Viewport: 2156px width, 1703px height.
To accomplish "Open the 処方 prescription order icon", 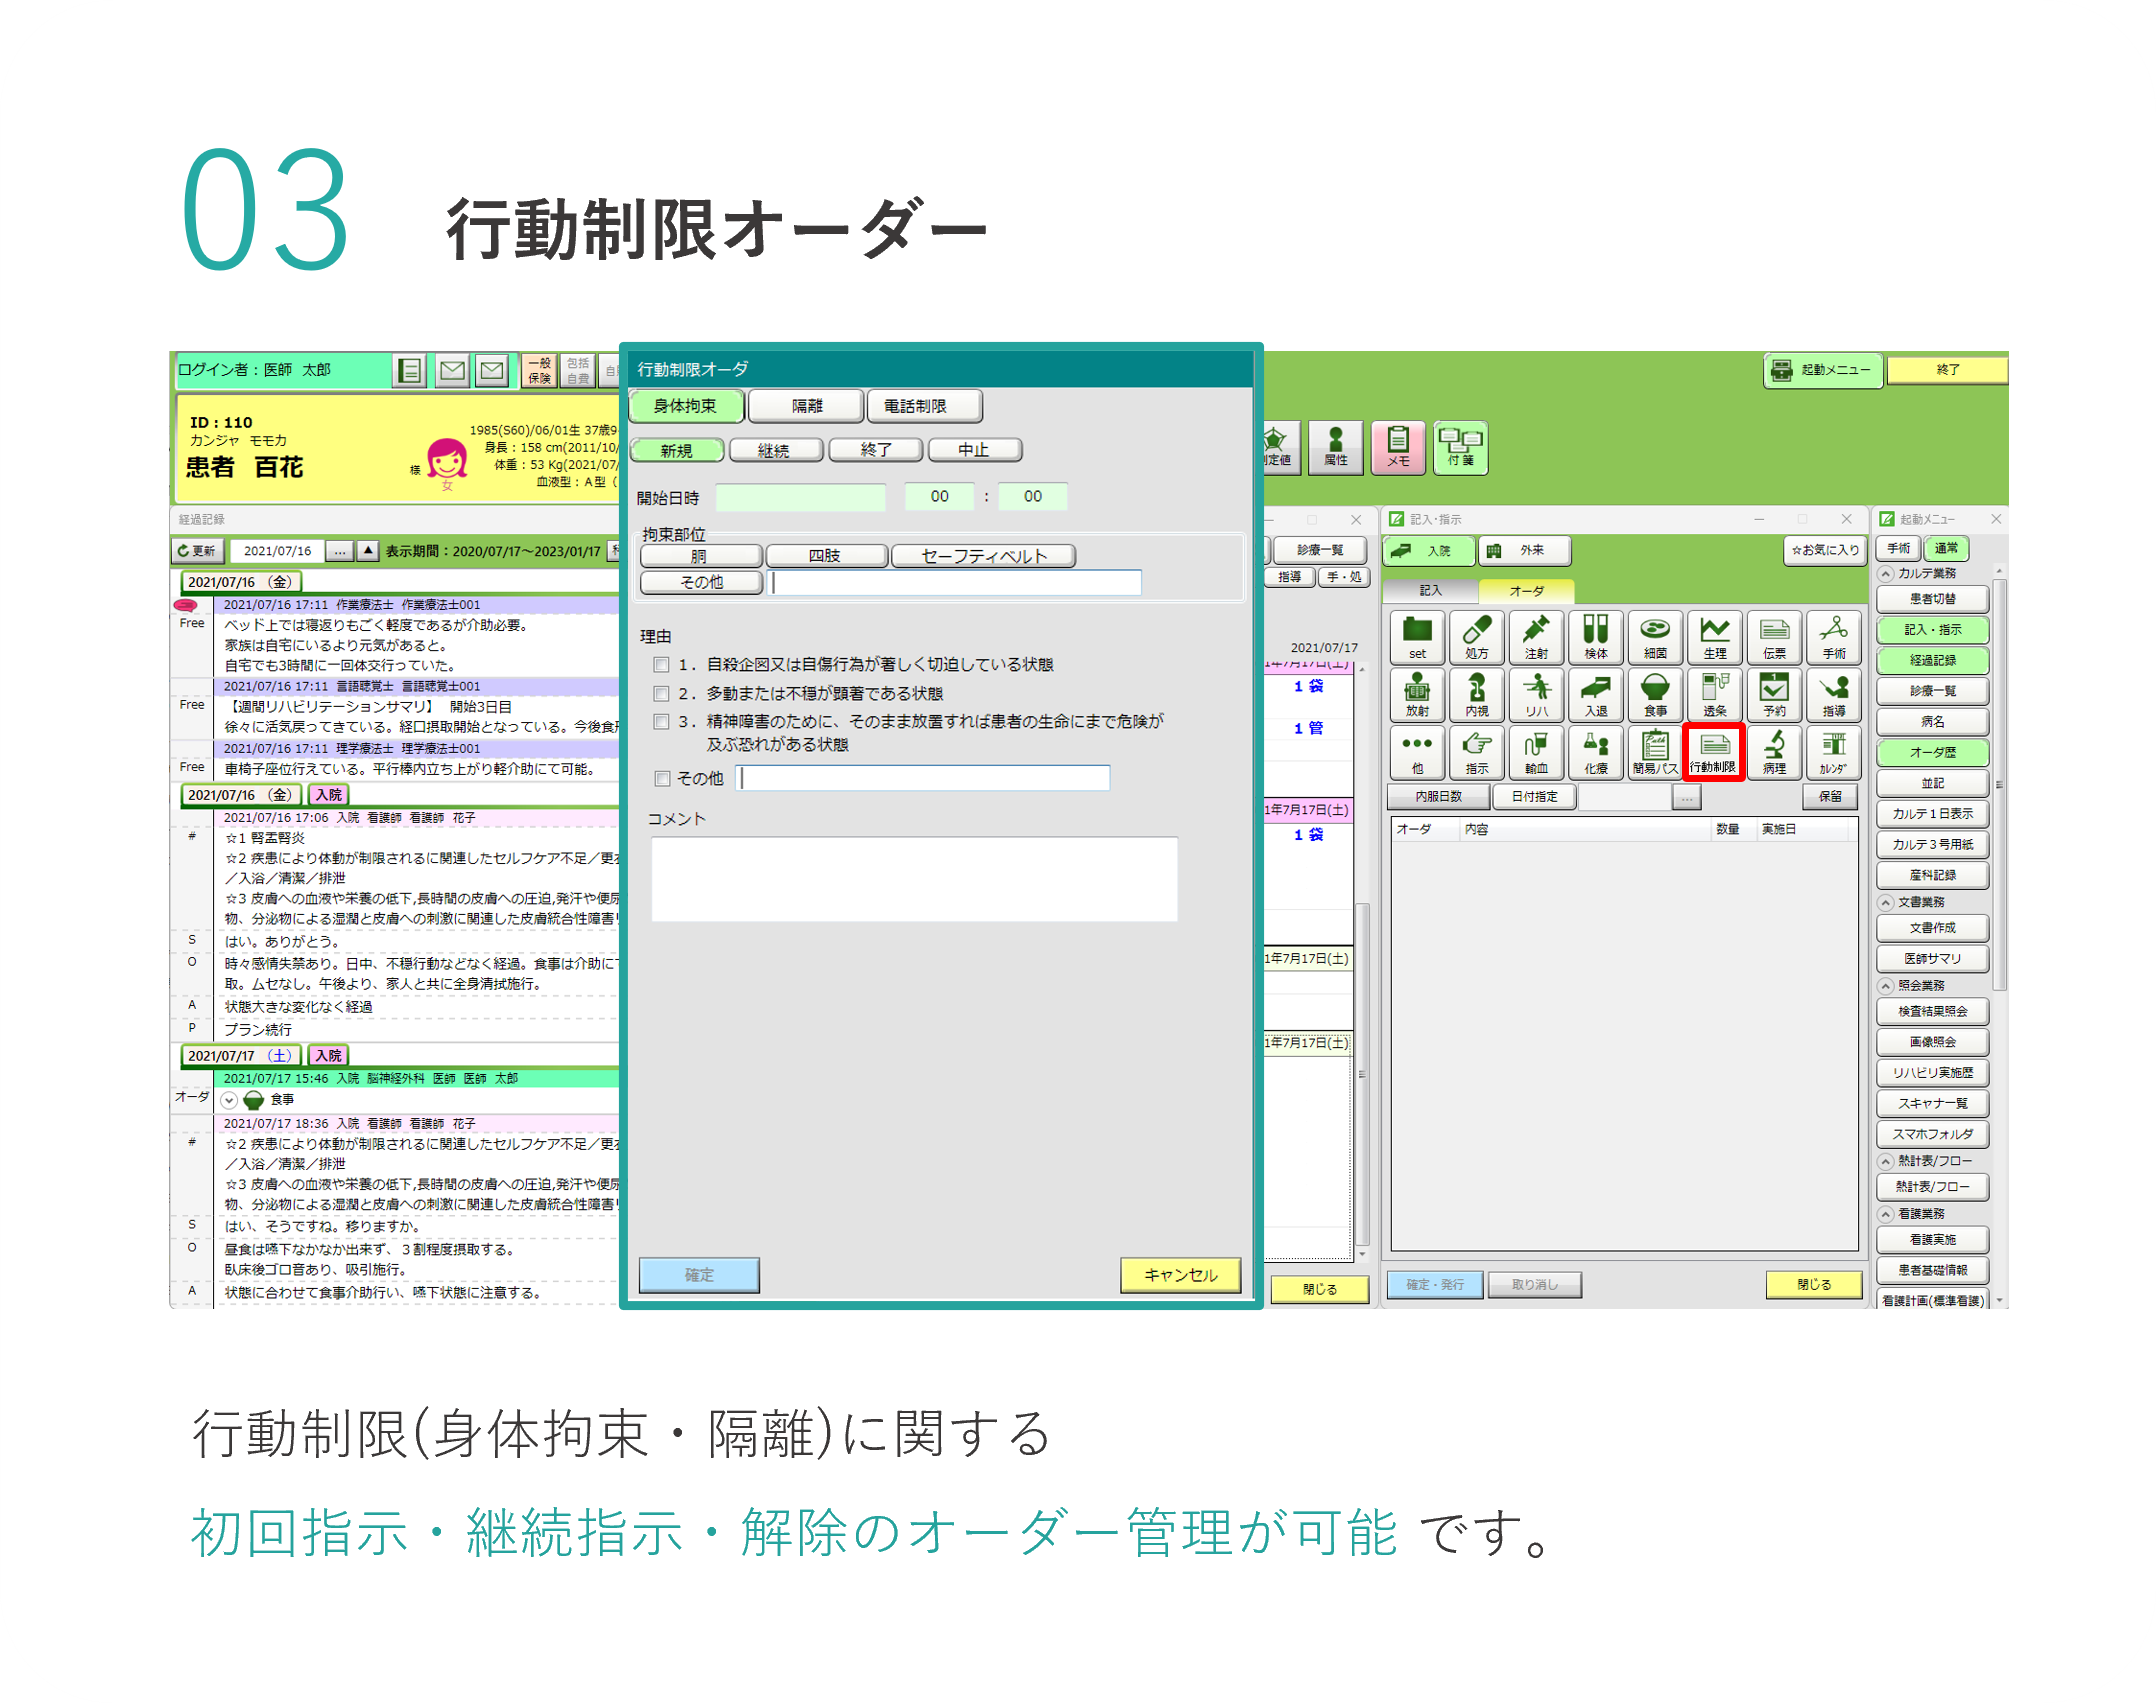I will [1476, 637].
